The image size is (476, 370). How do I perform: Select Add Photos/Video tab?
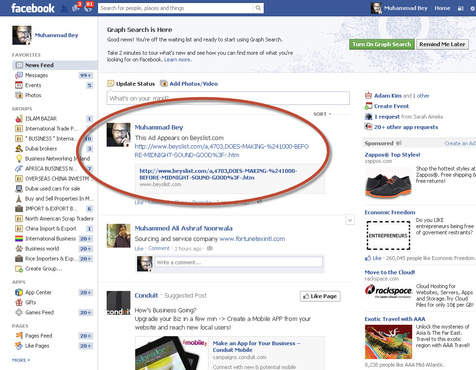click(x=189, y=84)
